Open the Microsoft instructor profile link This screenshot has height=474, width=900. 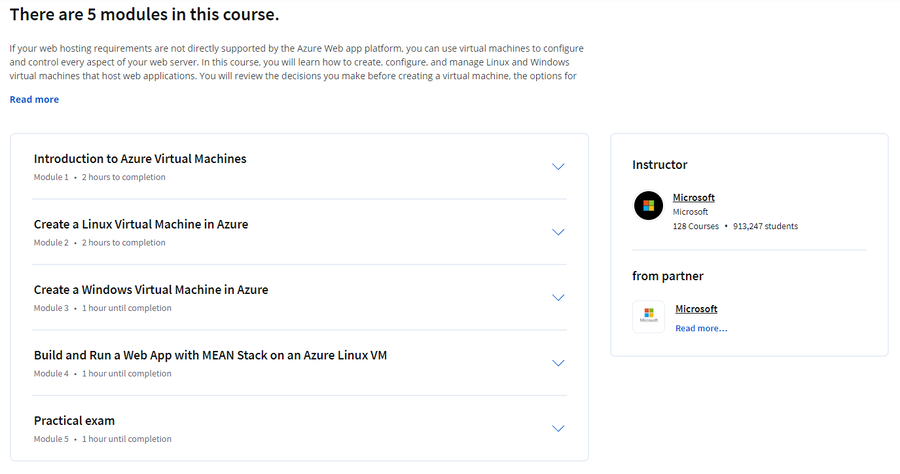click(x=693, y=197)
